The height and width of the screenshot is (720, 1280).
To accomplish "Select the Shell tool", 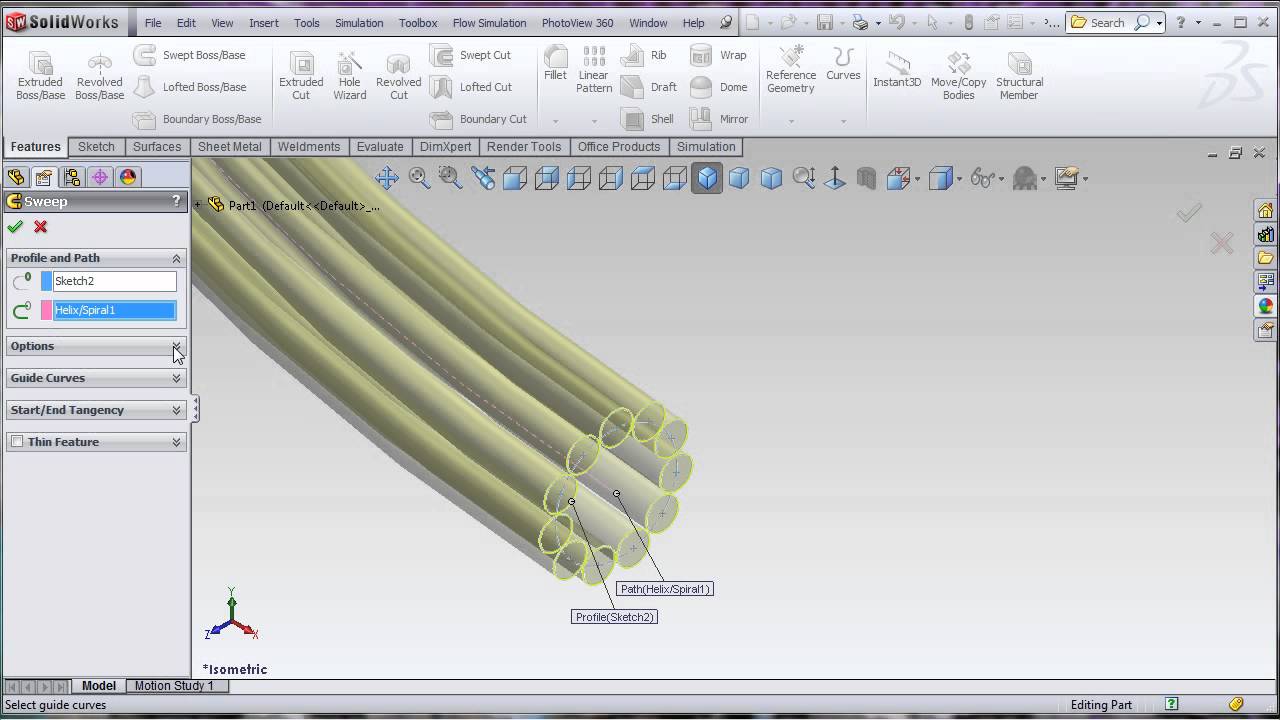I will pos(648,119).
